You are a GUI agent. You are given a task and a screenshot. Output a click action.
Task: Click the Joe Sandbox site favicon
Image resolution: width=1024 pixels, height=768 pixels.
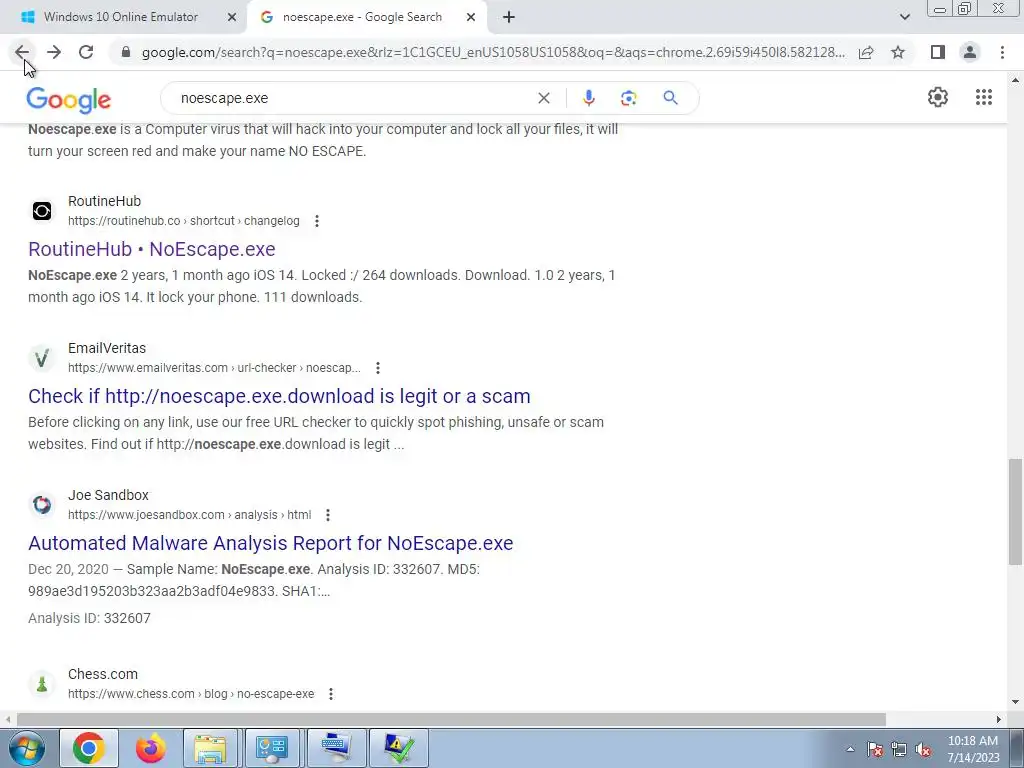[42, 505]
